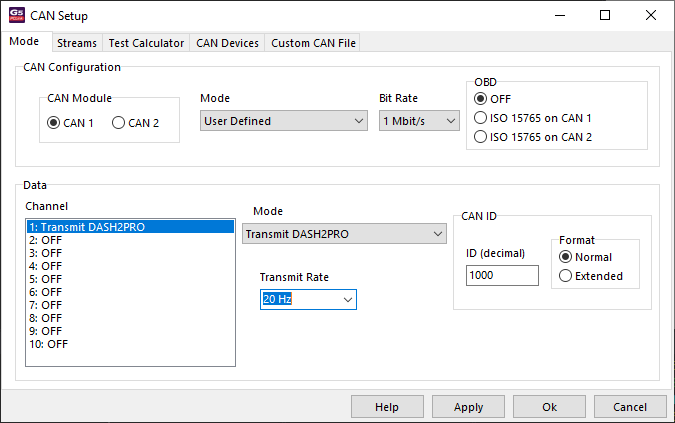Choose Extended CAN ID format
The width and height of the screenshot is (675, 423).
[566, 276]
